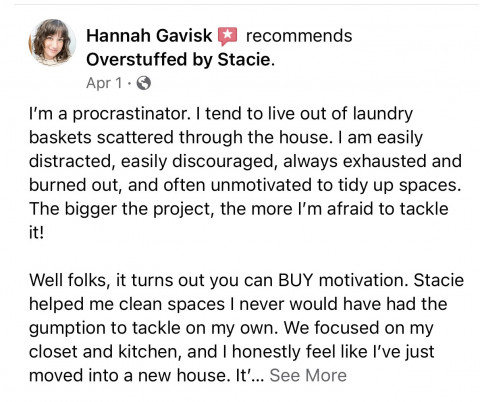Click the Hannah Gavisk name link
Image resolution: width=480 pixels, height=402 pixels.
tap(149, 36)
